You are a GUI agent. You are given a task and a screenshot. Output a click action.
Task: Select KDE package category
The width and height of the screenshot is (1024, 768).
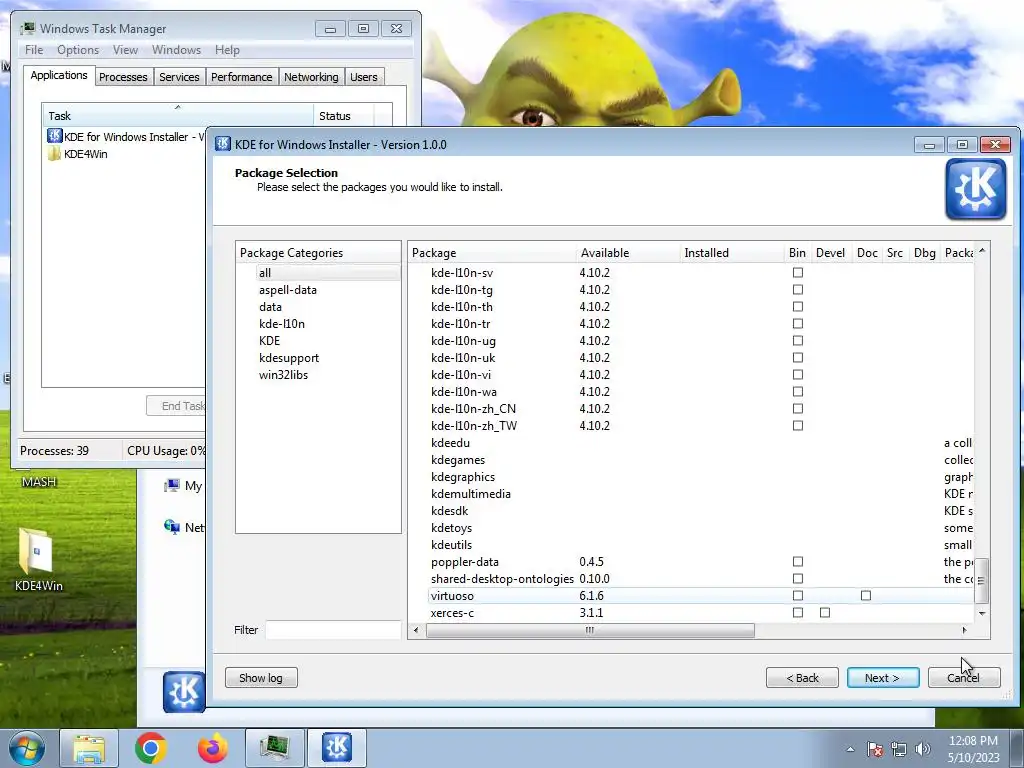pyautogui.click(x=269, y=340)
